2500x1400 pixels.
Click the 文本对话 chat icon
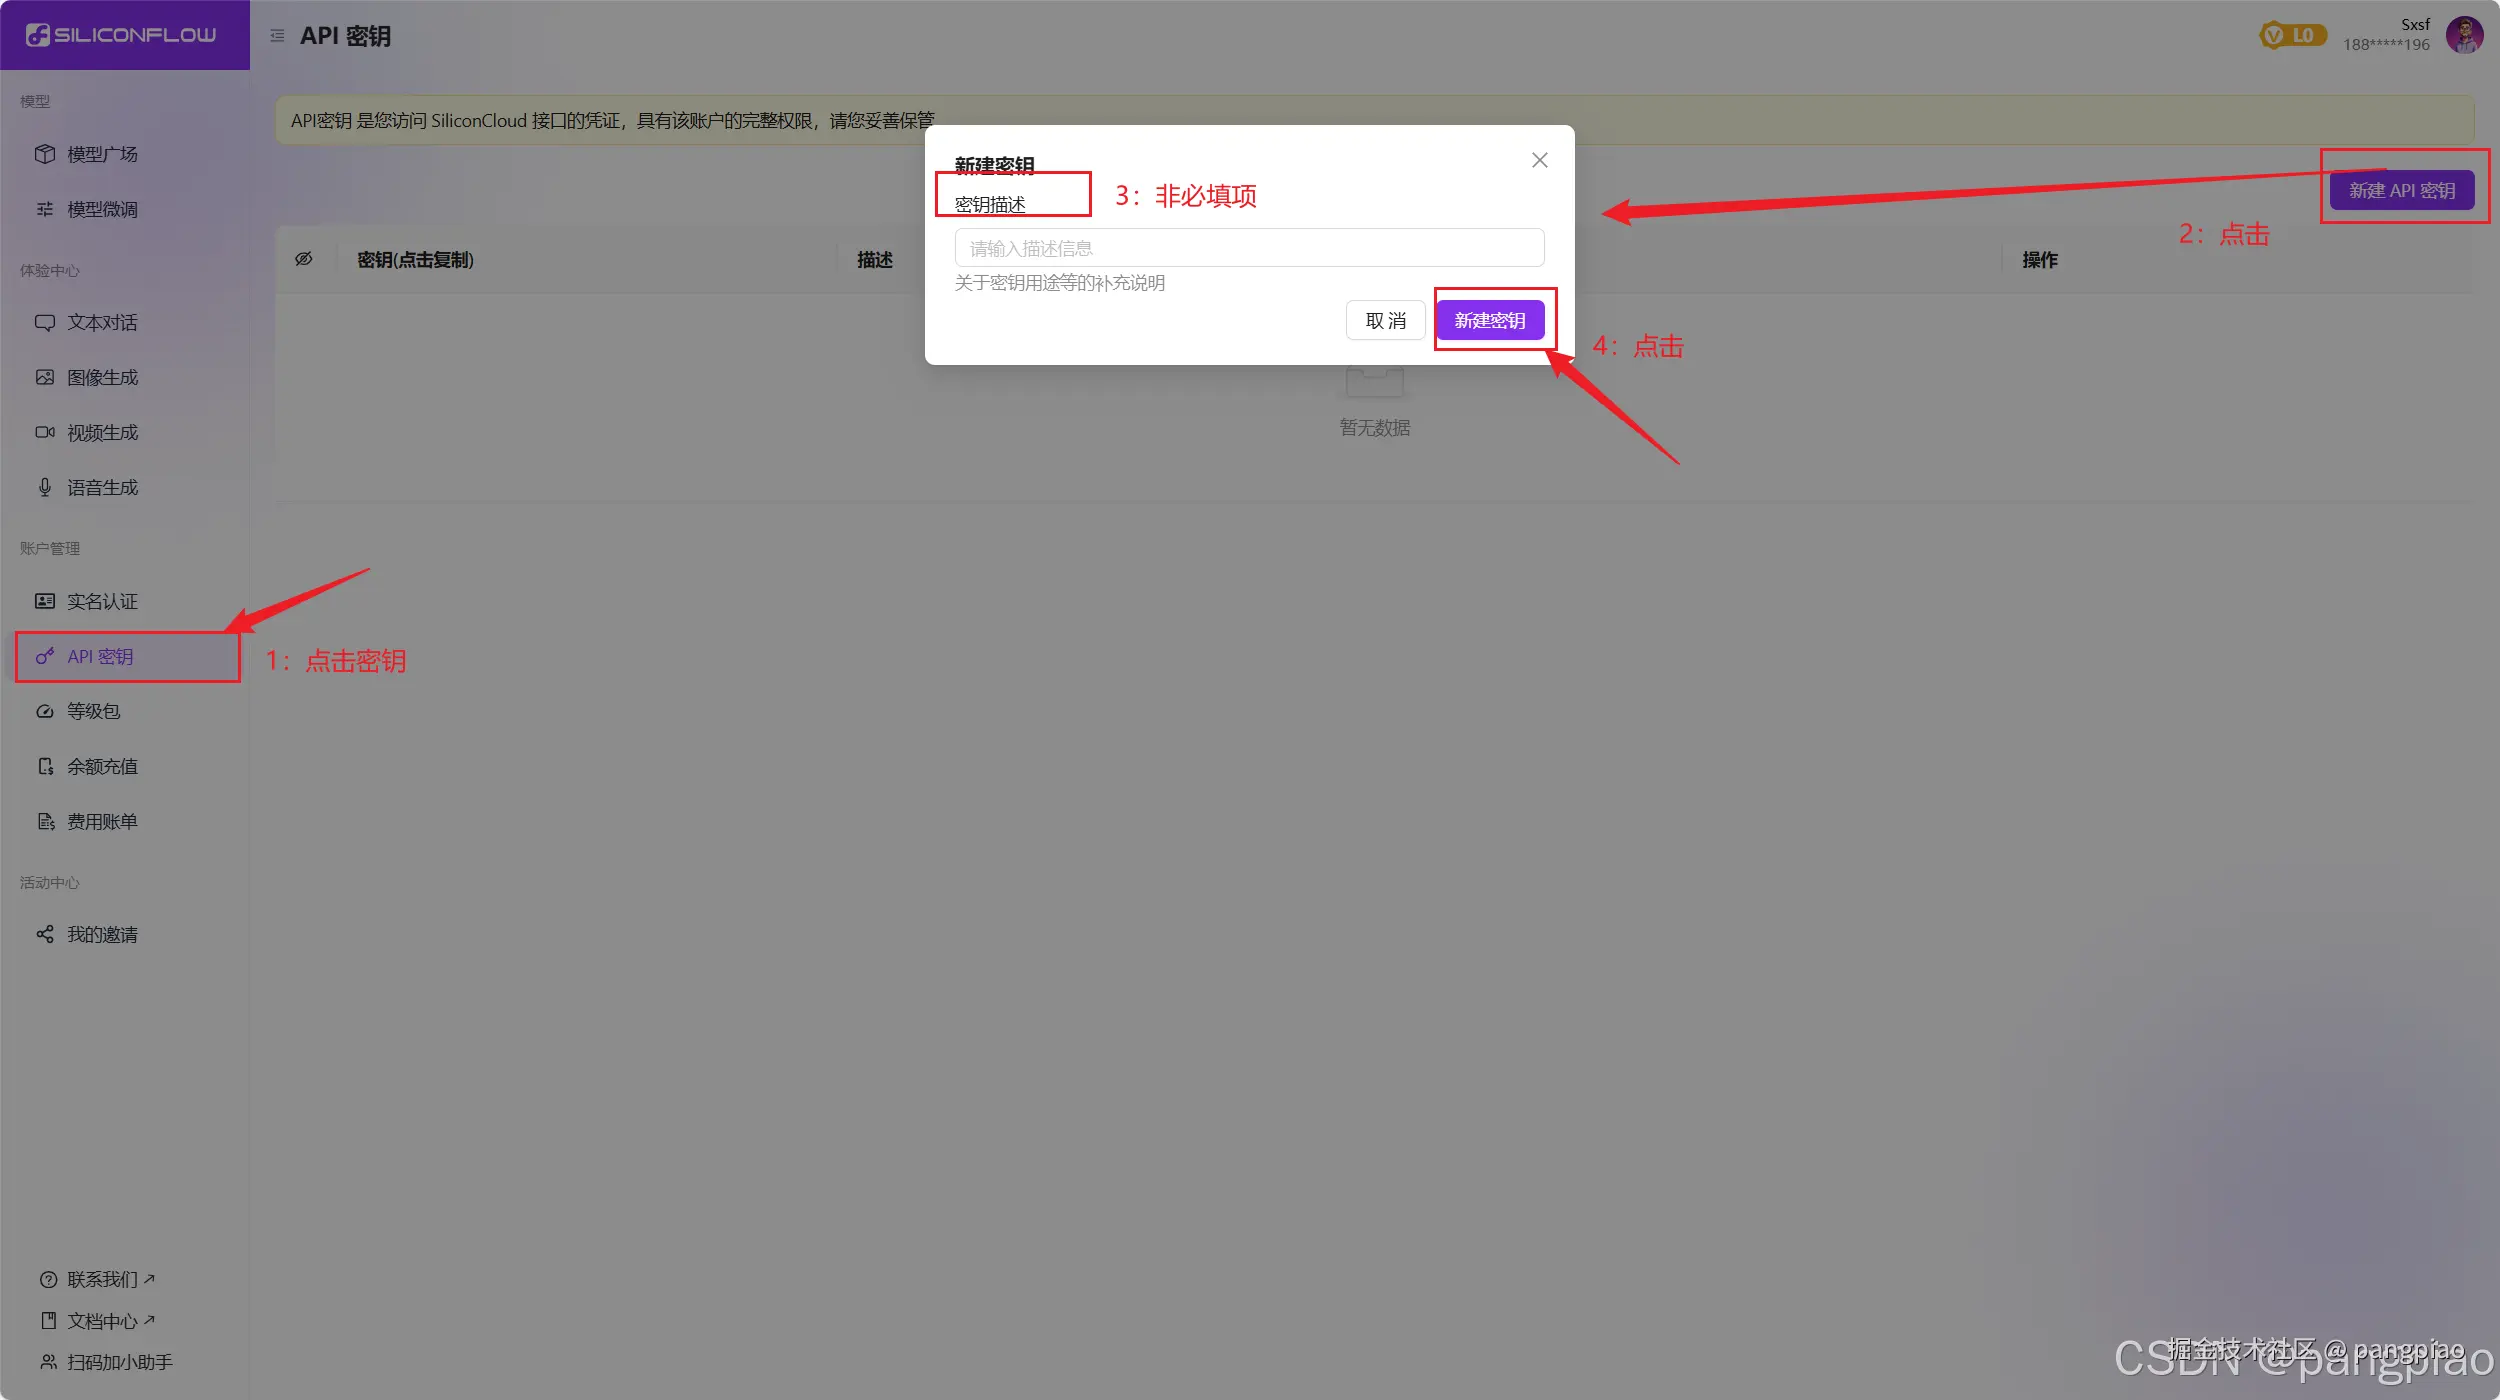pos(45,322)
